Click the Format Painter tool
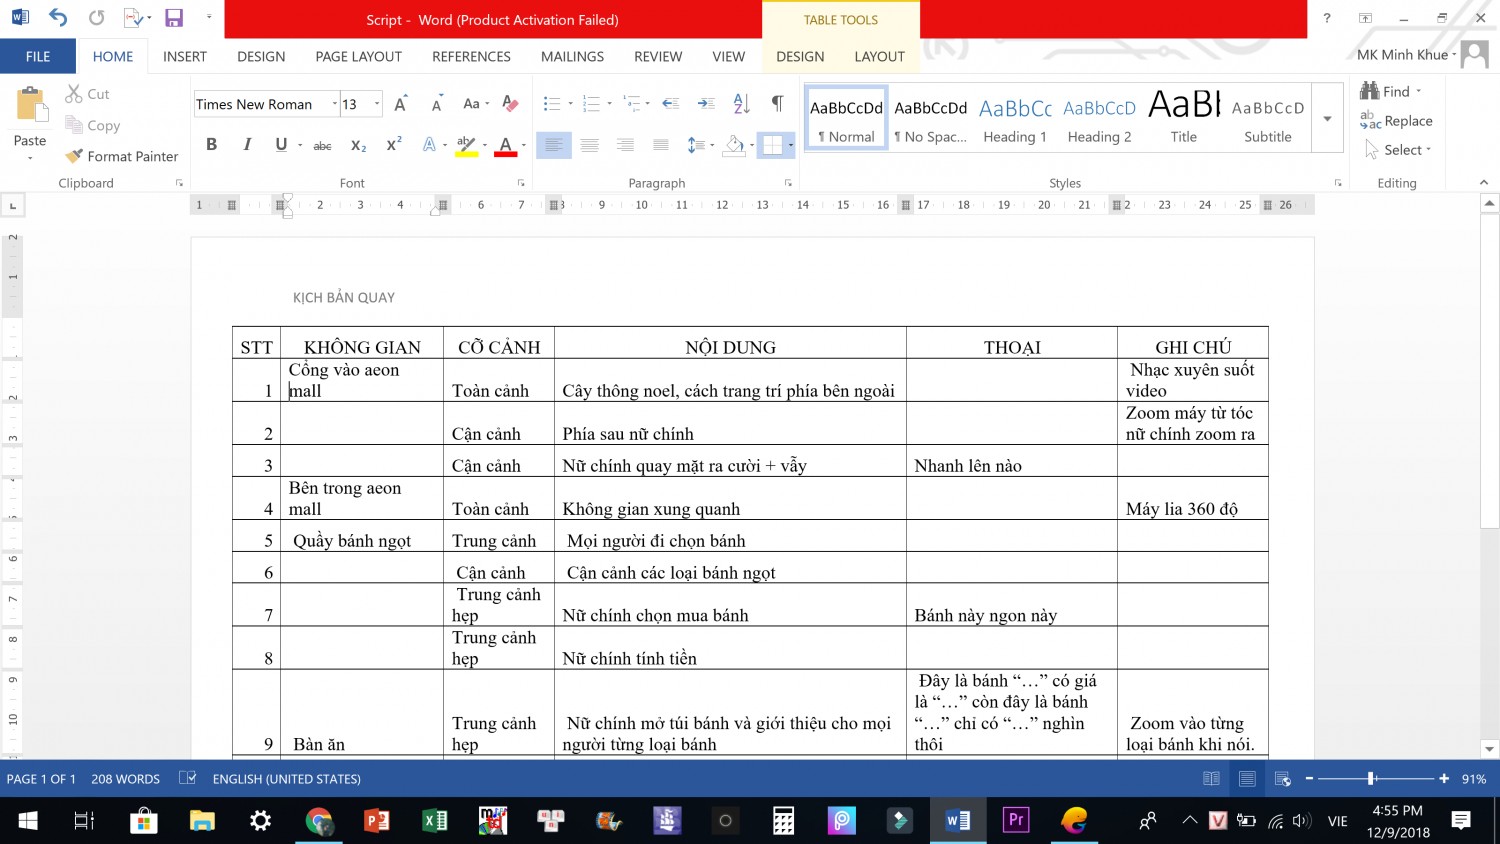This screenshot has height=844, width=1500. coord(121,156)
